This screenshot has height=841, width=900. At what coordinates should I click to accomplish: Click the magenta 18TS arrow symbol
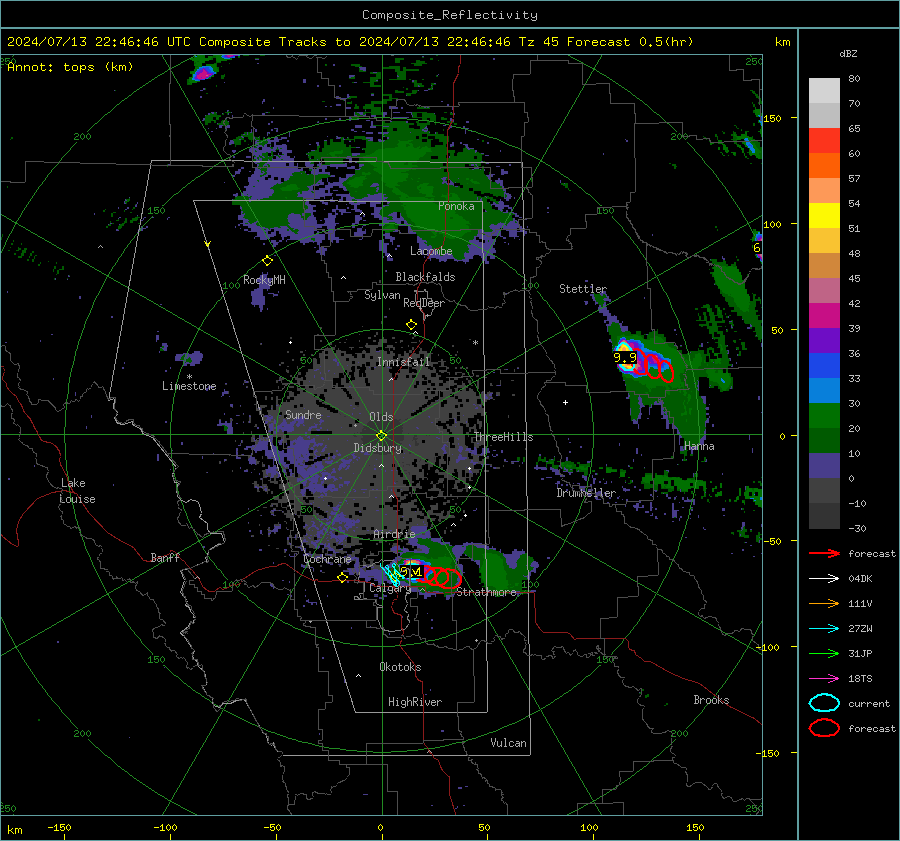coord(824,679)
